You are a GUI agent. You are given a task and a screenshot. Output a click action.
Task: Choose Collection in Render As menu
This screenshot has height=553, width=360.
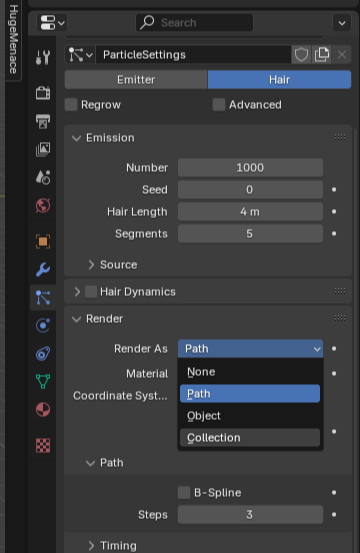250,438
